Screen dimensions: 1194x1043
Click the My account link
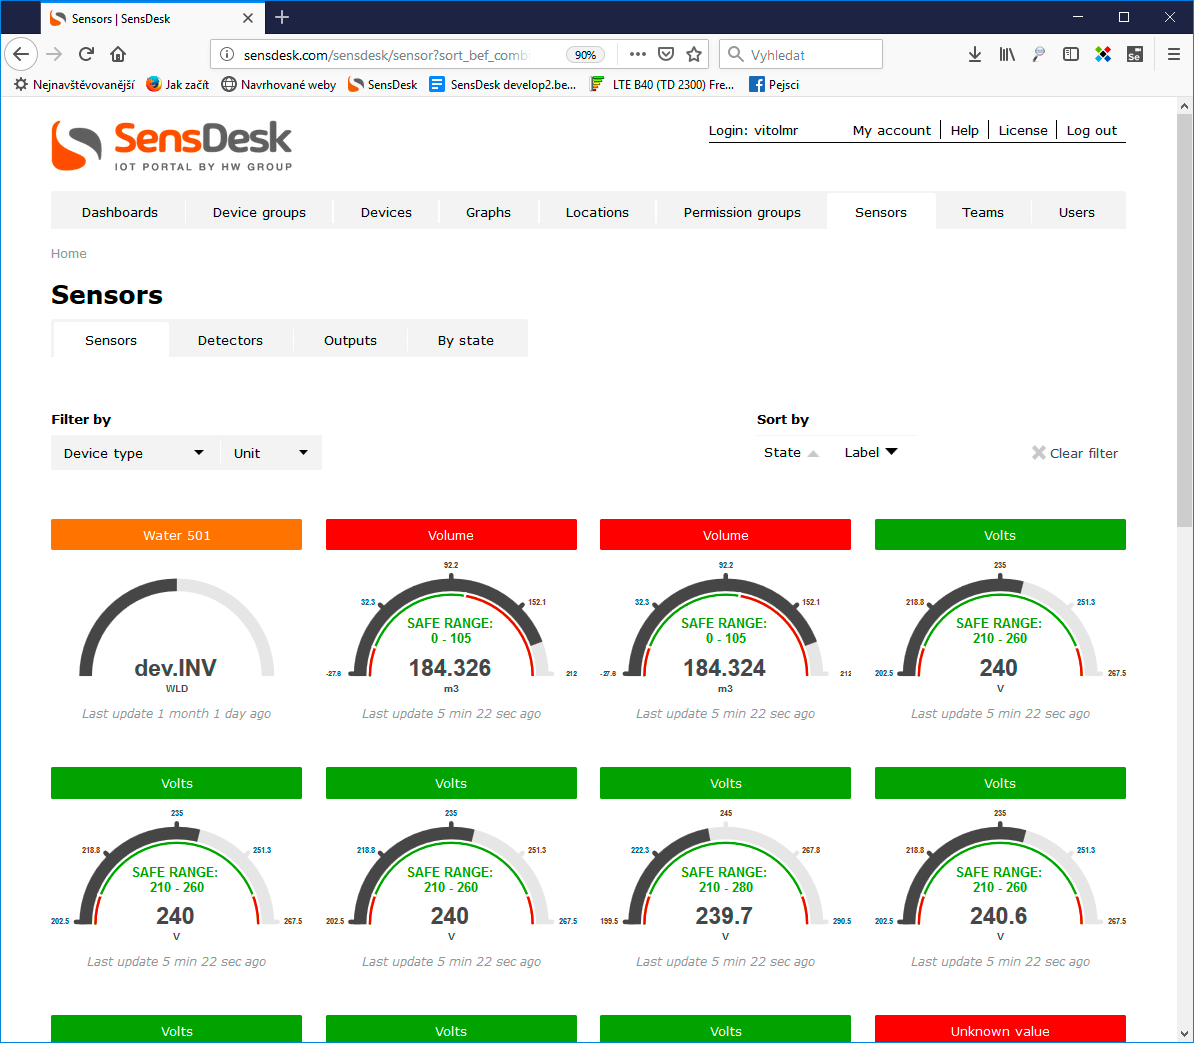[x=892, y=130]
